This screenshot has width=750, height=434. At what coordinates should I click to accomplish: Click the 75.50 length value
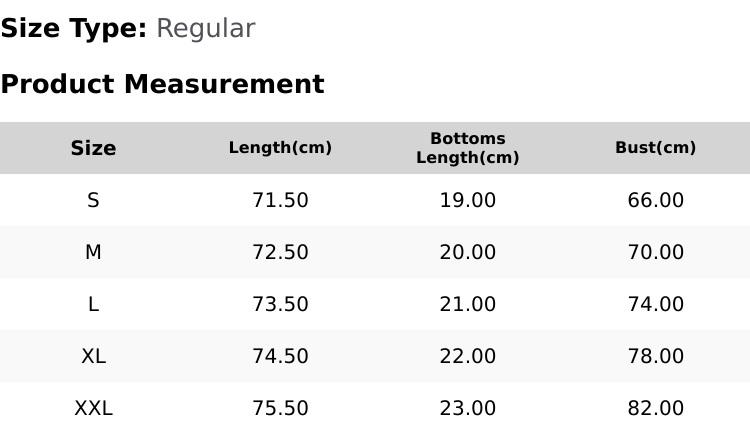pos(280,408)
